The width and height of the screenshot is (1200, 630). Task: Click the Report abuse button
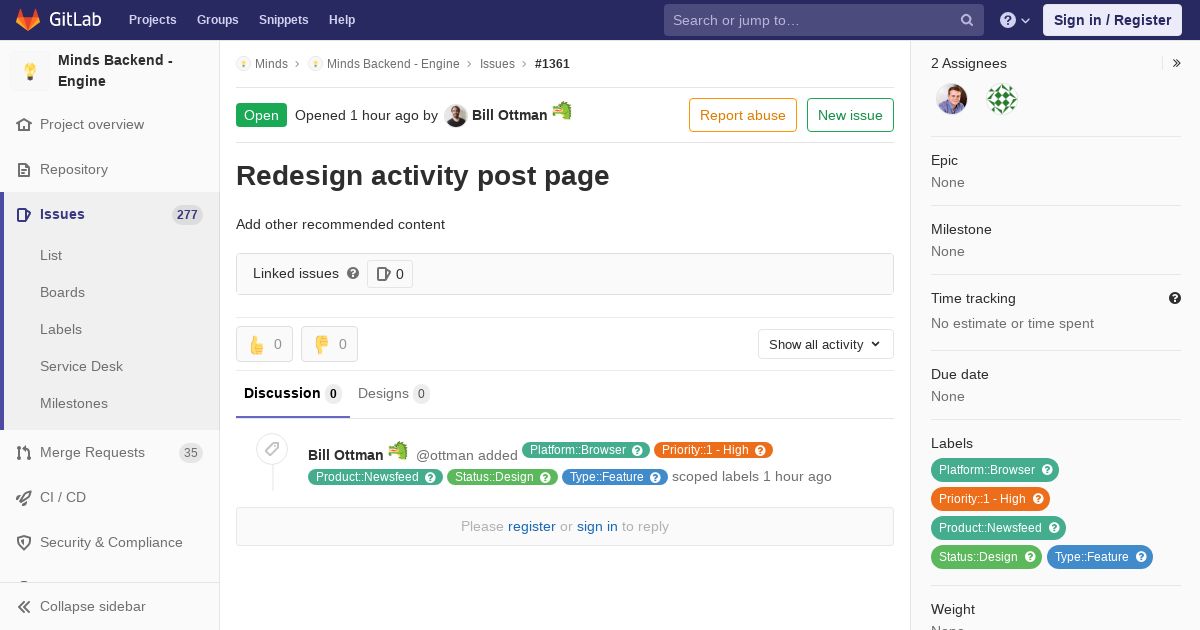point(743,115)
